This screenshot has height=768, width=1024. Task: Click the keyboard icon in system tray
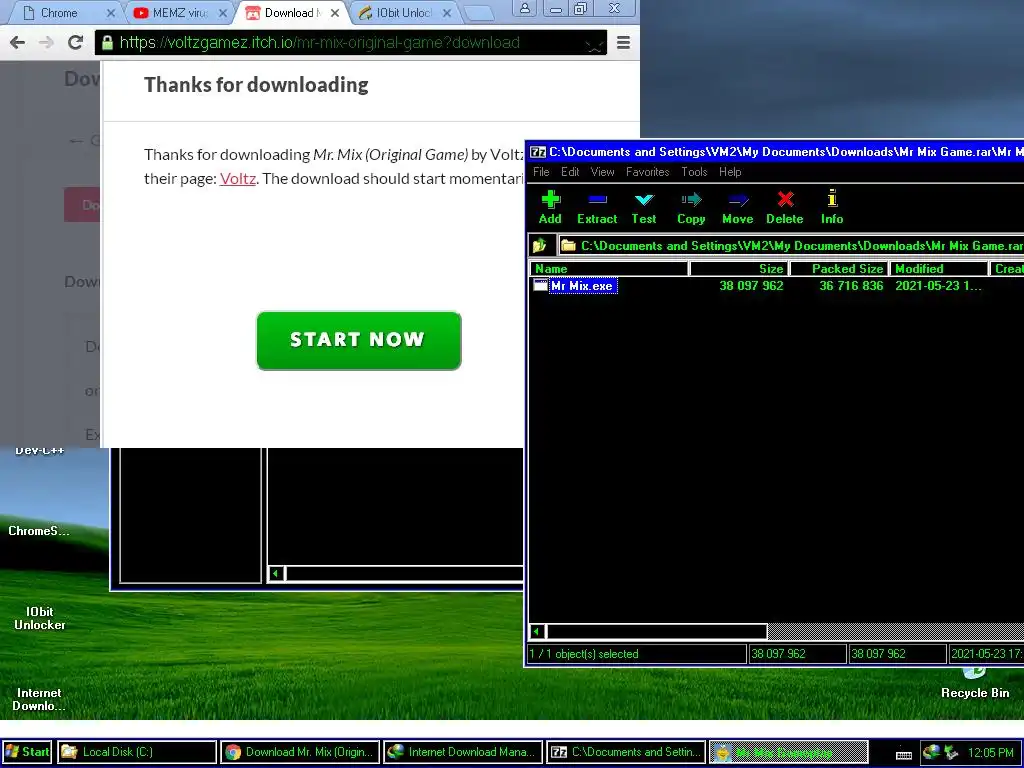(x=904, y=754)
